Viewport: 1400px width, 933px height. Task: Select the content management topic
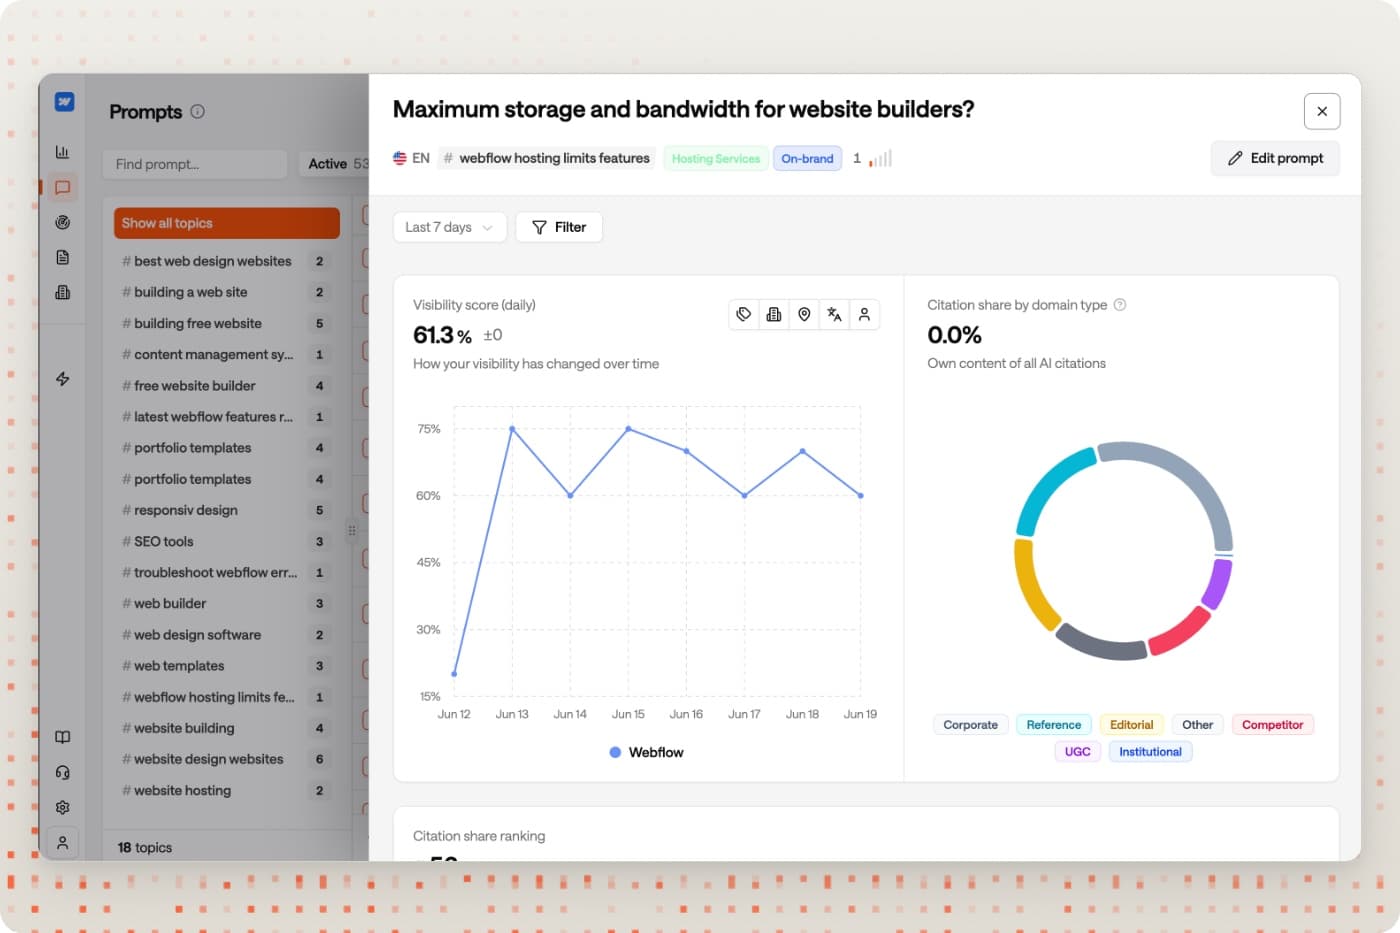(227, 354)
